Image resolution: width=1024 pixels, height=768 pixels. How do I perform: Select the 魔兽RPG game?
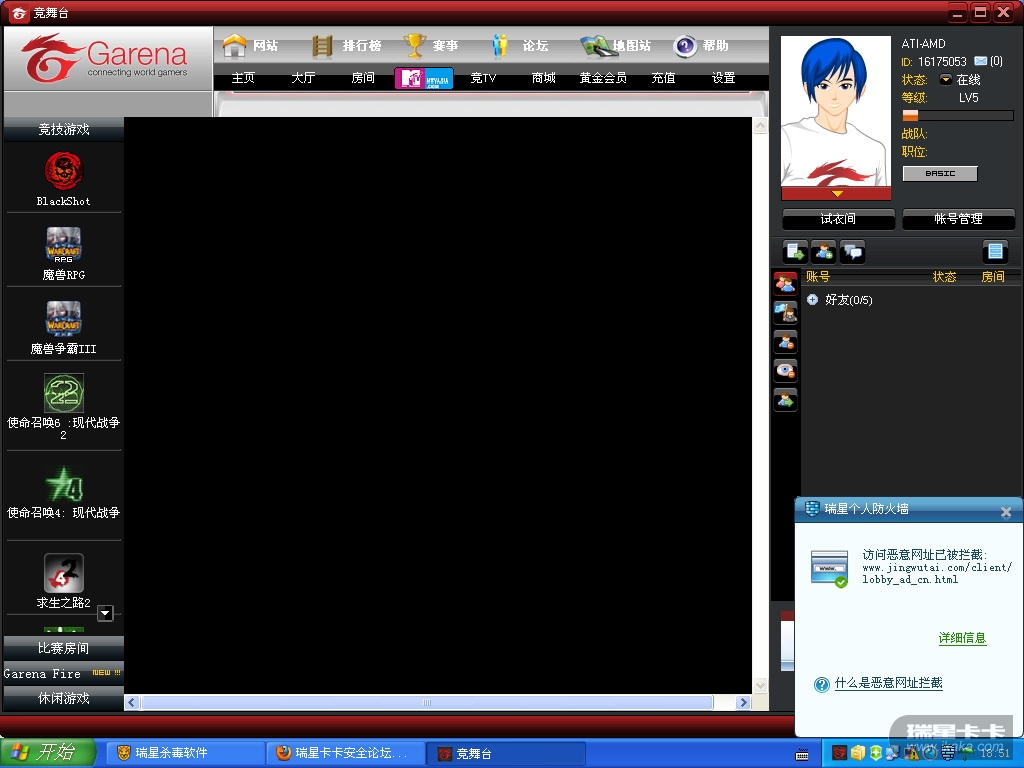click(x=63, y=253)
